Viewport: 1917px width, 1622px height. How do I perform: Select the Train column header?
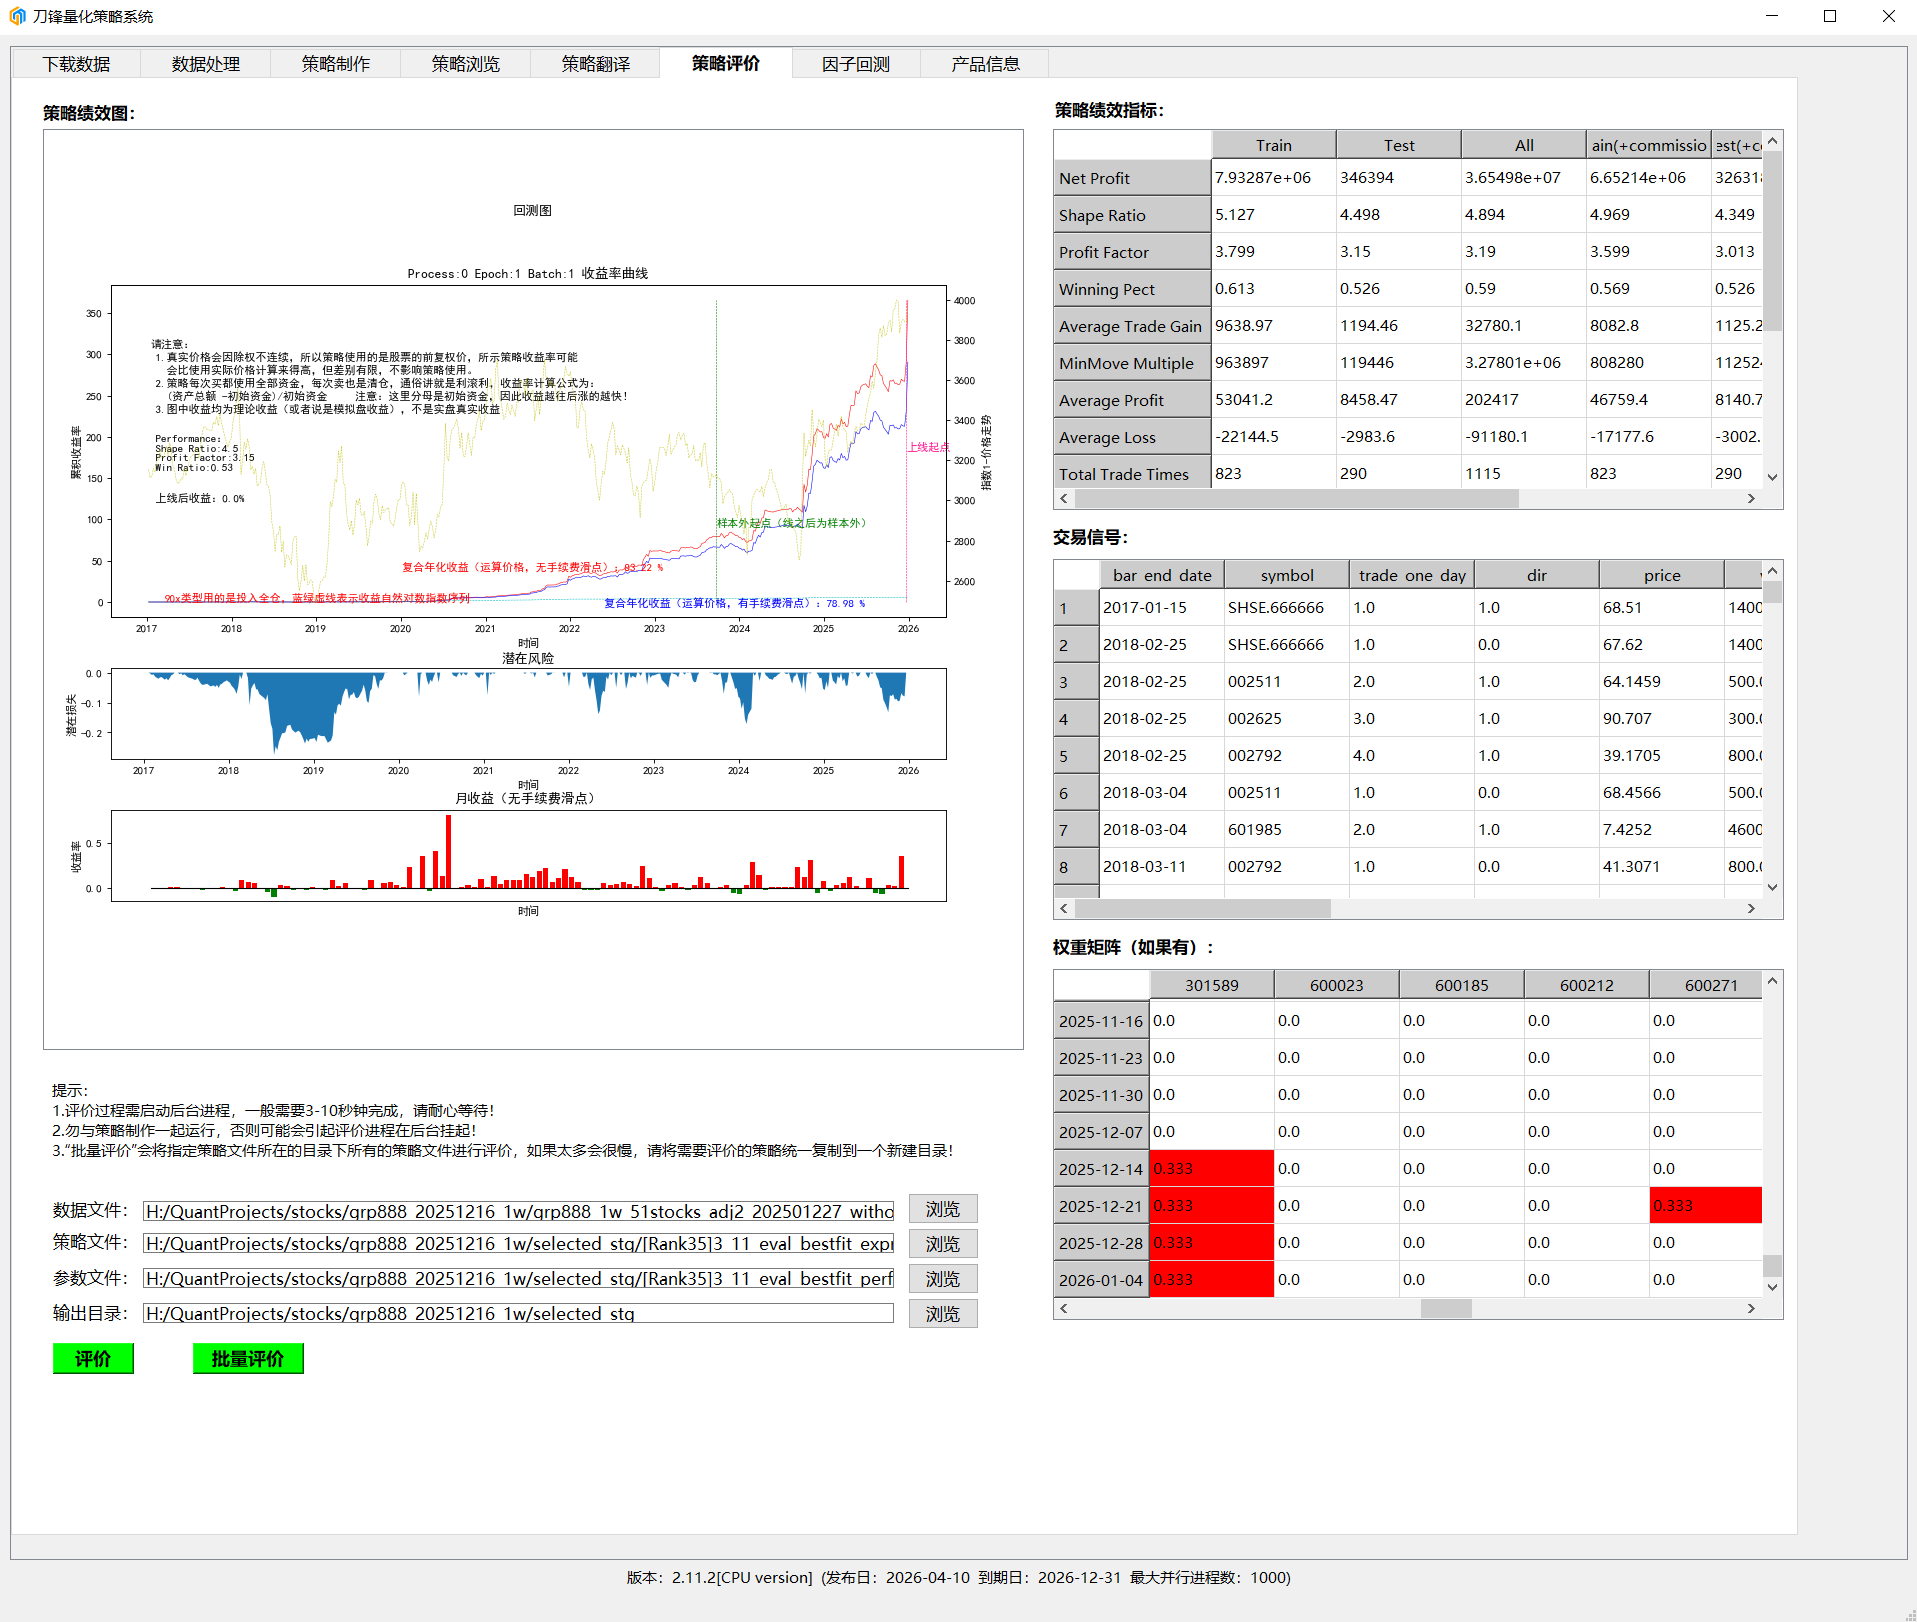(1273, 145)
